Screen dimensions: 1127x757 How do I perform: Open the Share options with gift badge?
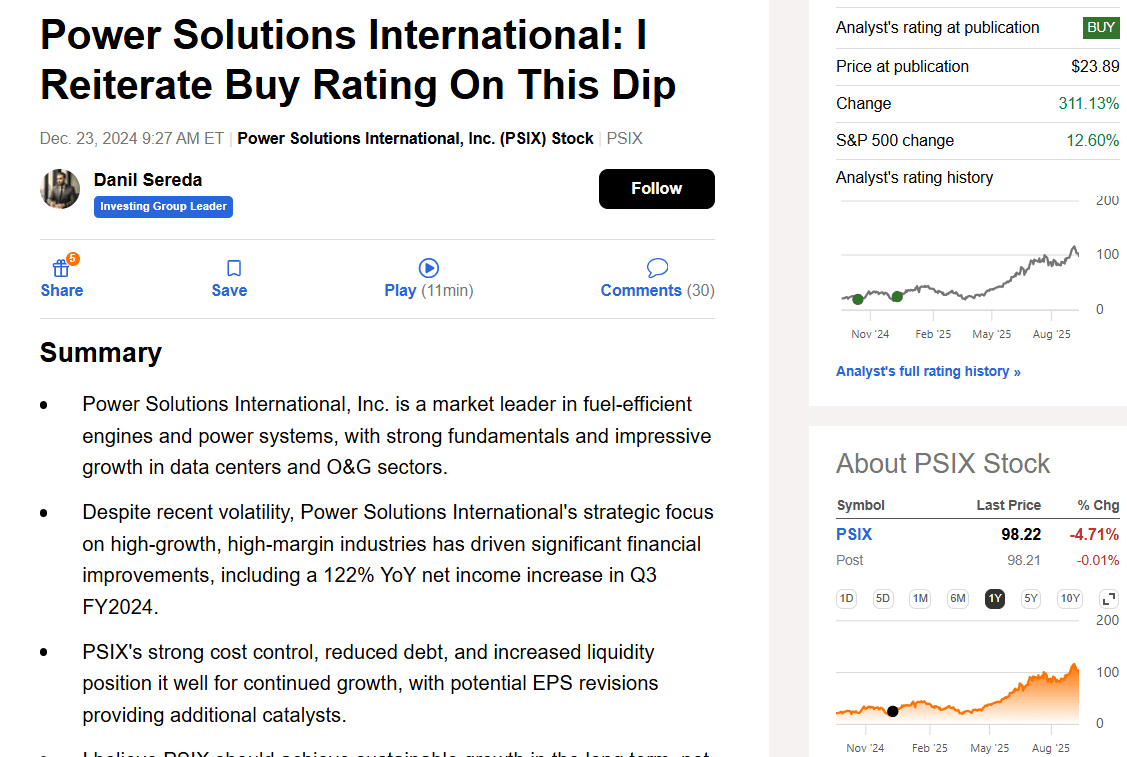[x=61, y=278]
